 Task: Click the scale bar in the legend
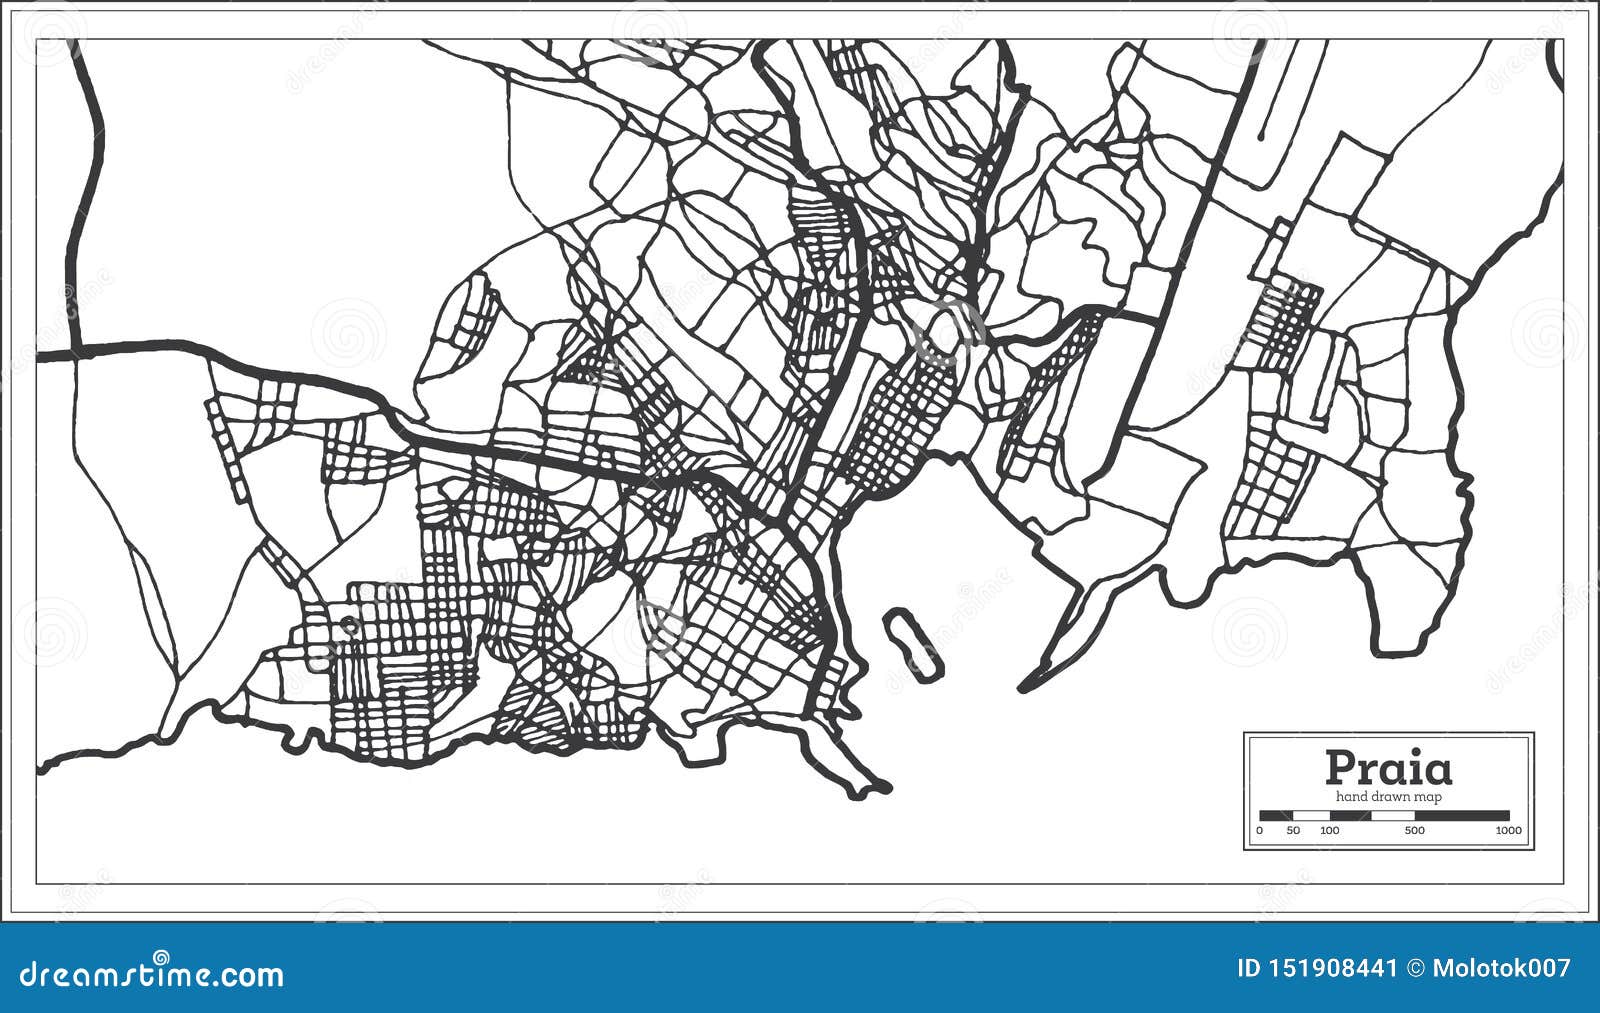tap(1384, 816)
